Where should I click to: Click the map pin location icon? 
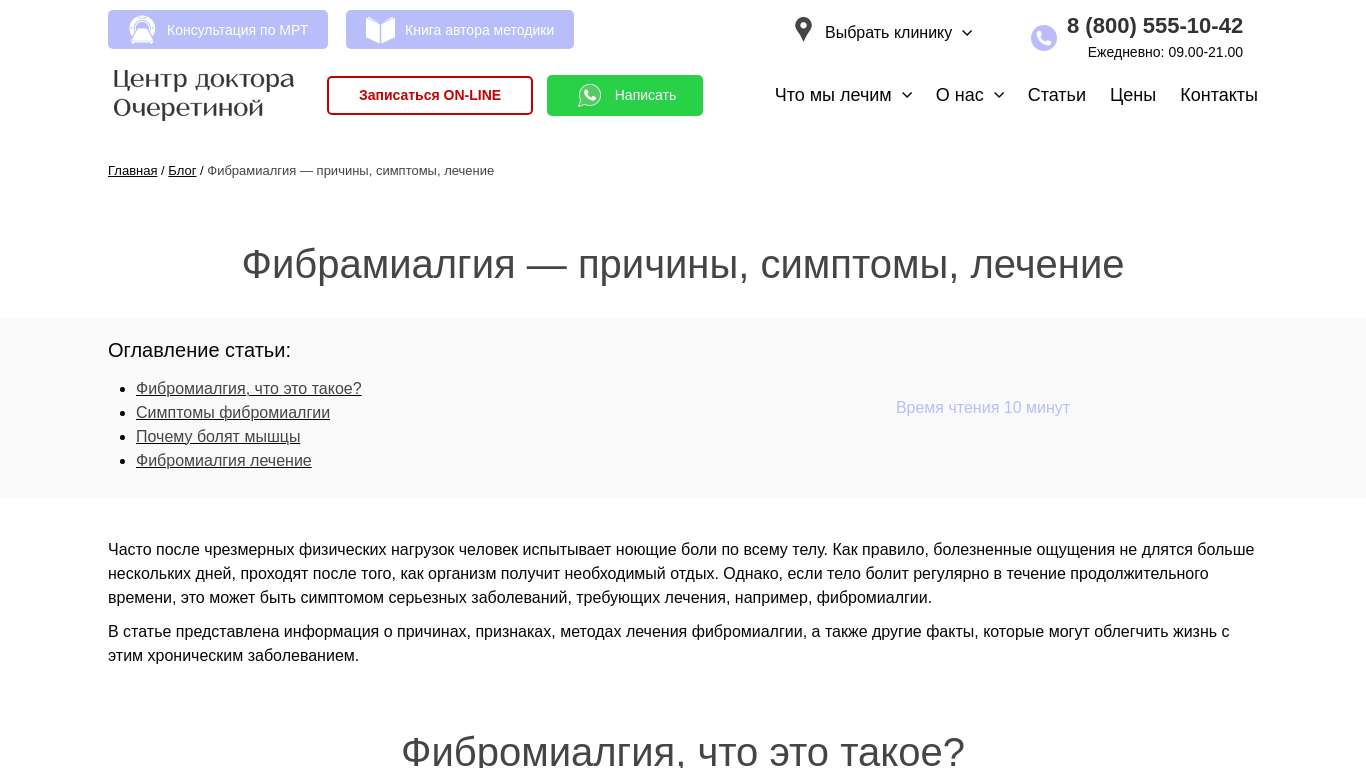[x=803, y=30]
